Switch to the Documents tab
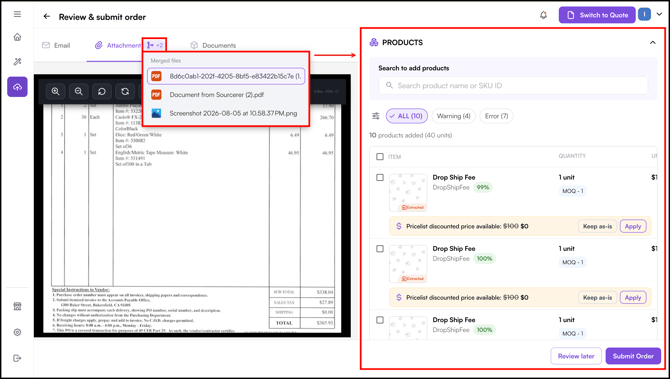Viewport: 670px width, 379px height. pos(213,45)
